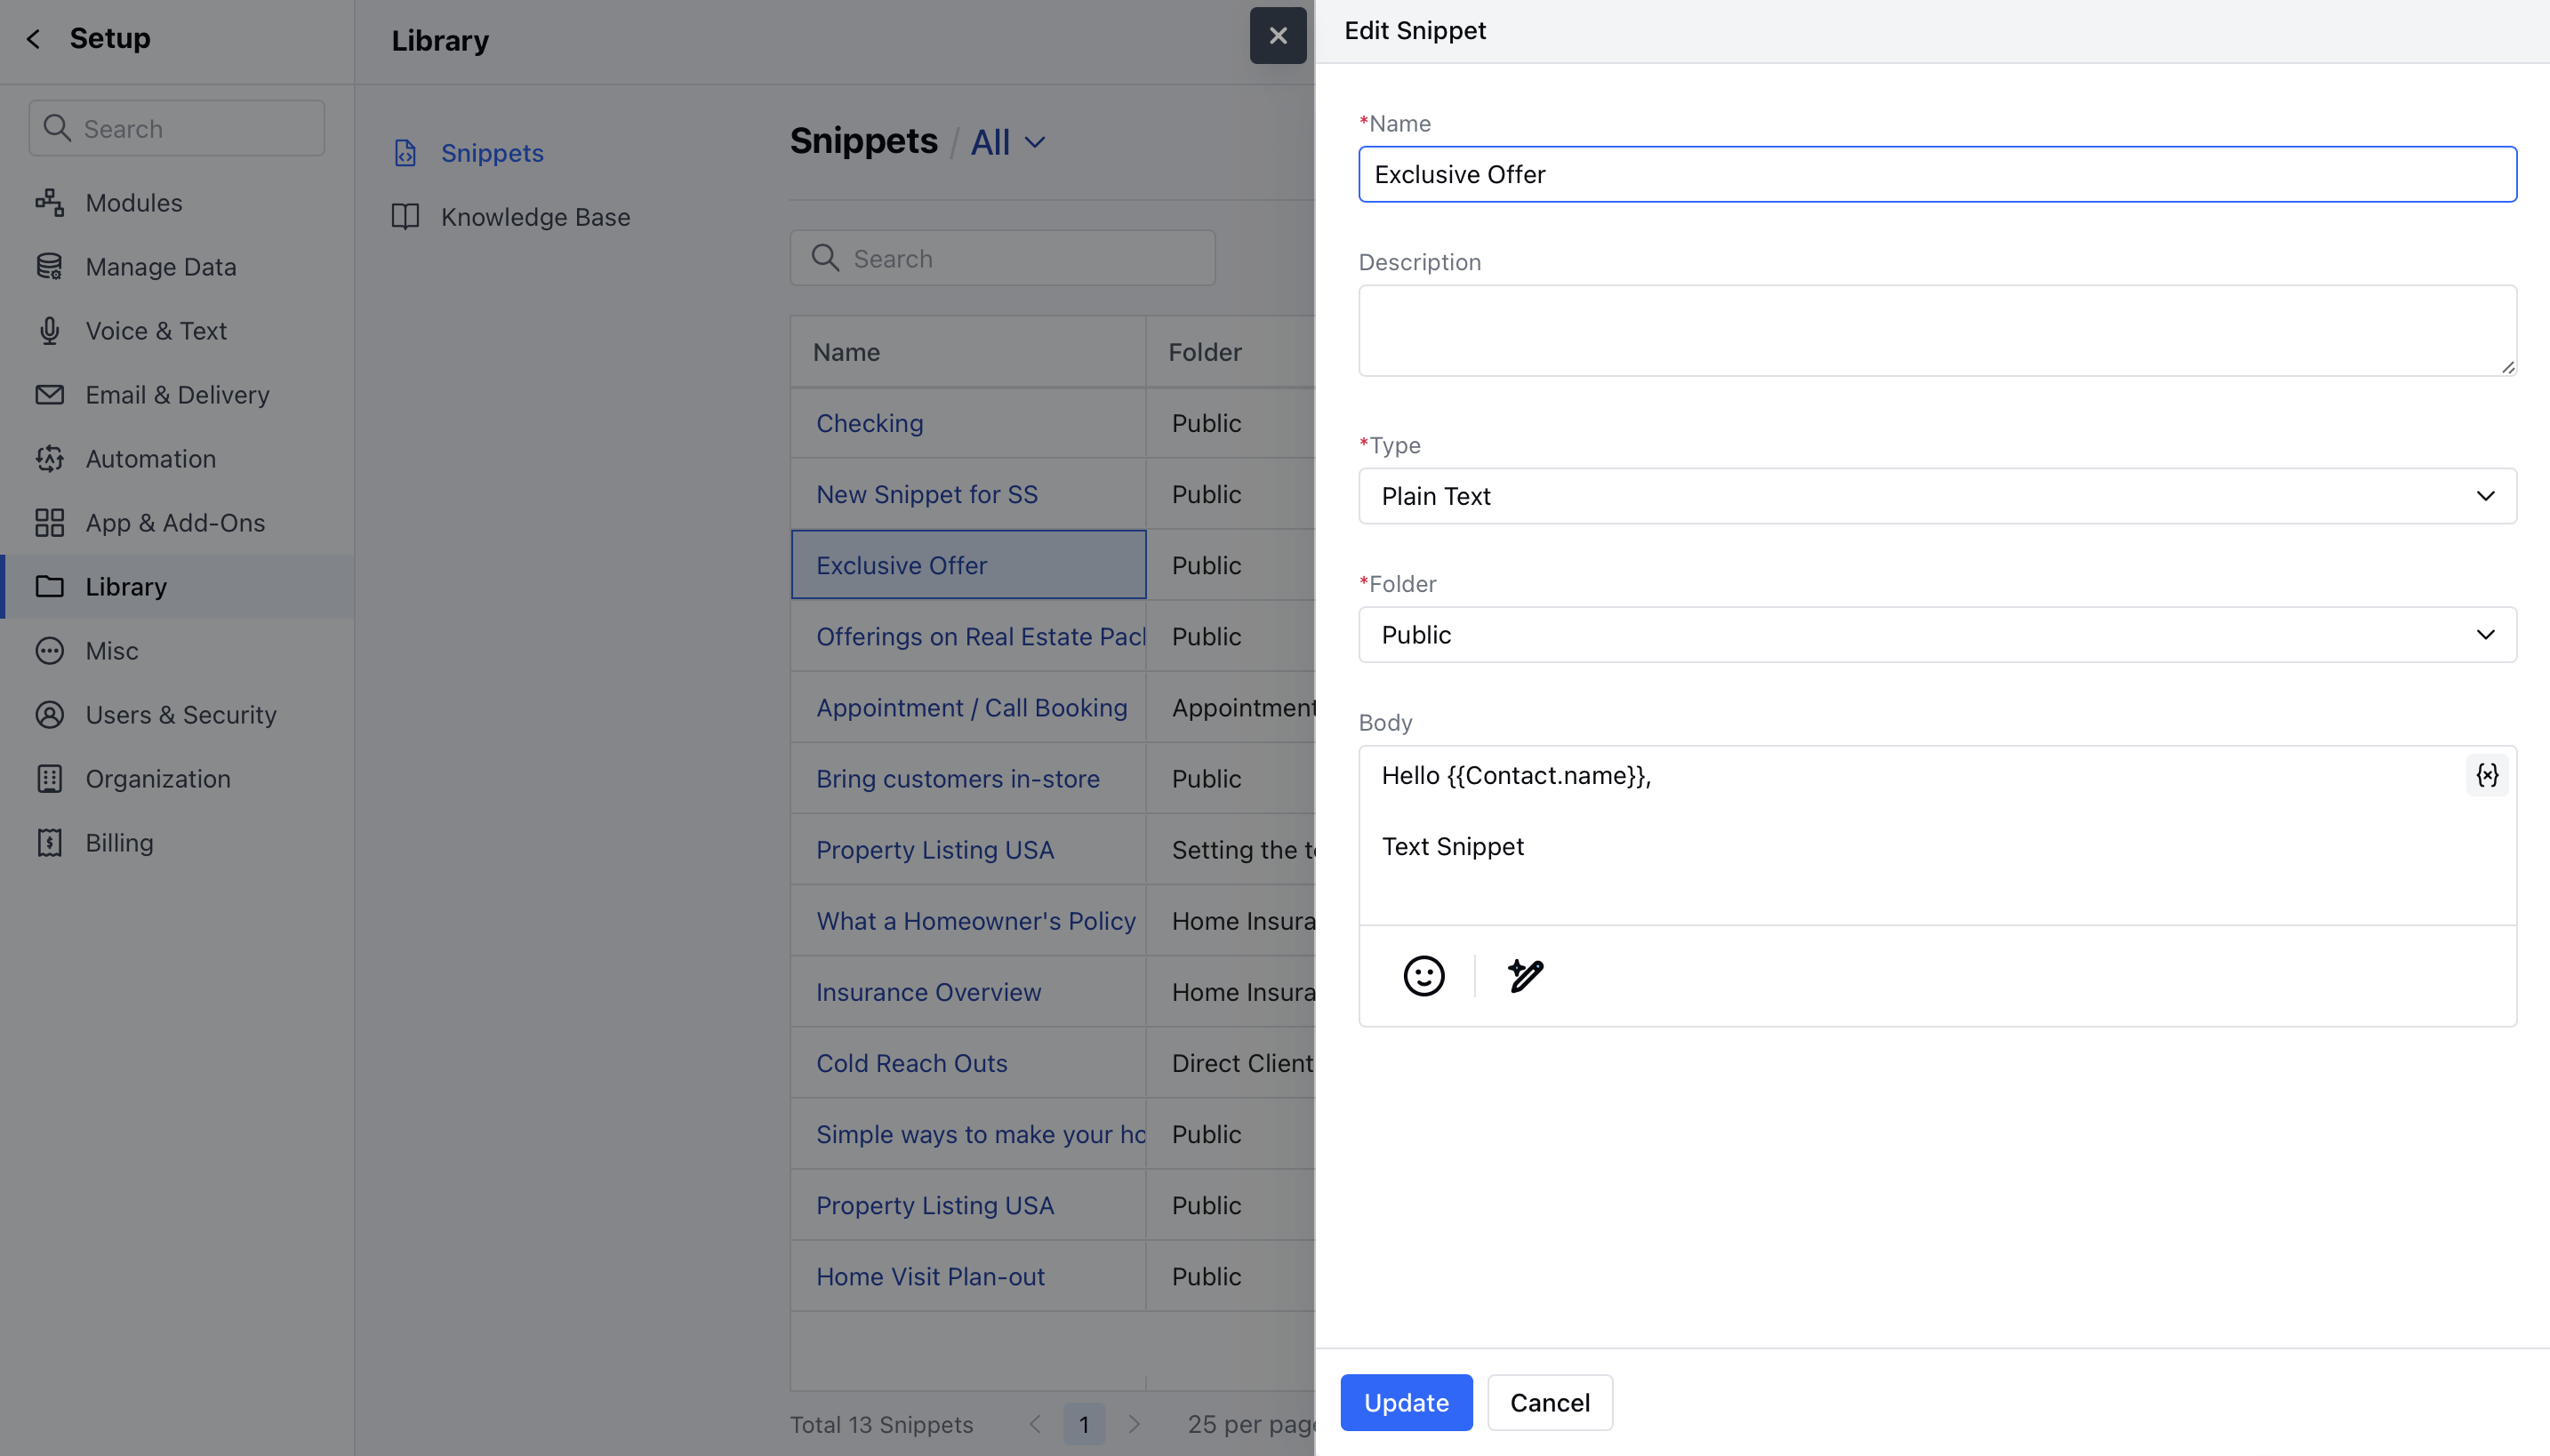2550x1456 pixels.
Task: Open the Cold Reach Outs snippet
Action: click(911, 1063)
